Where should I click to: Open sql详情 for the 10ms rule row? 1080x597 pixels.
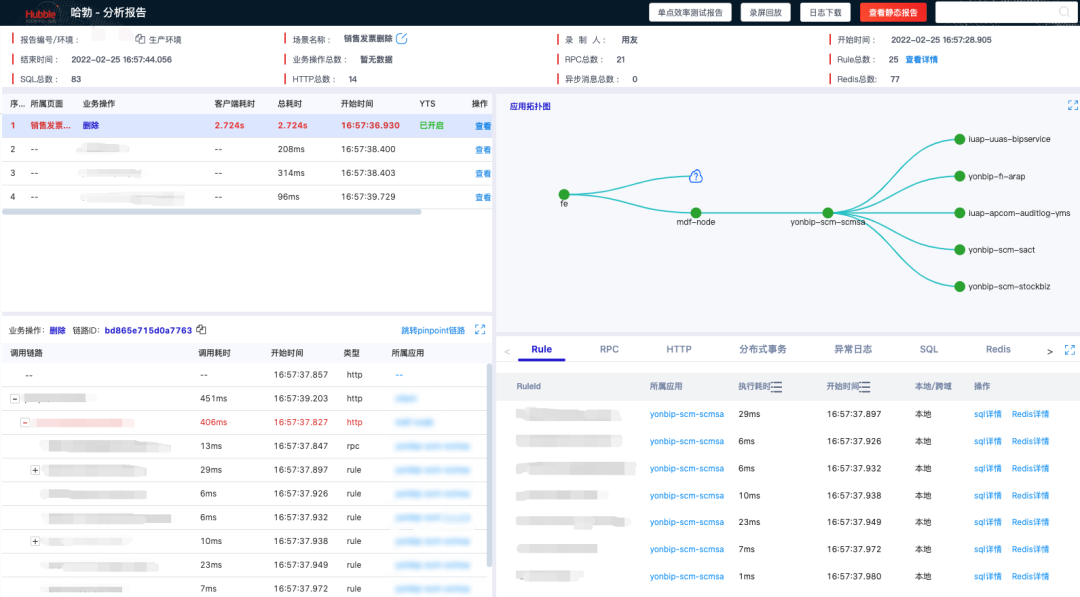click(x=988, y=495)
